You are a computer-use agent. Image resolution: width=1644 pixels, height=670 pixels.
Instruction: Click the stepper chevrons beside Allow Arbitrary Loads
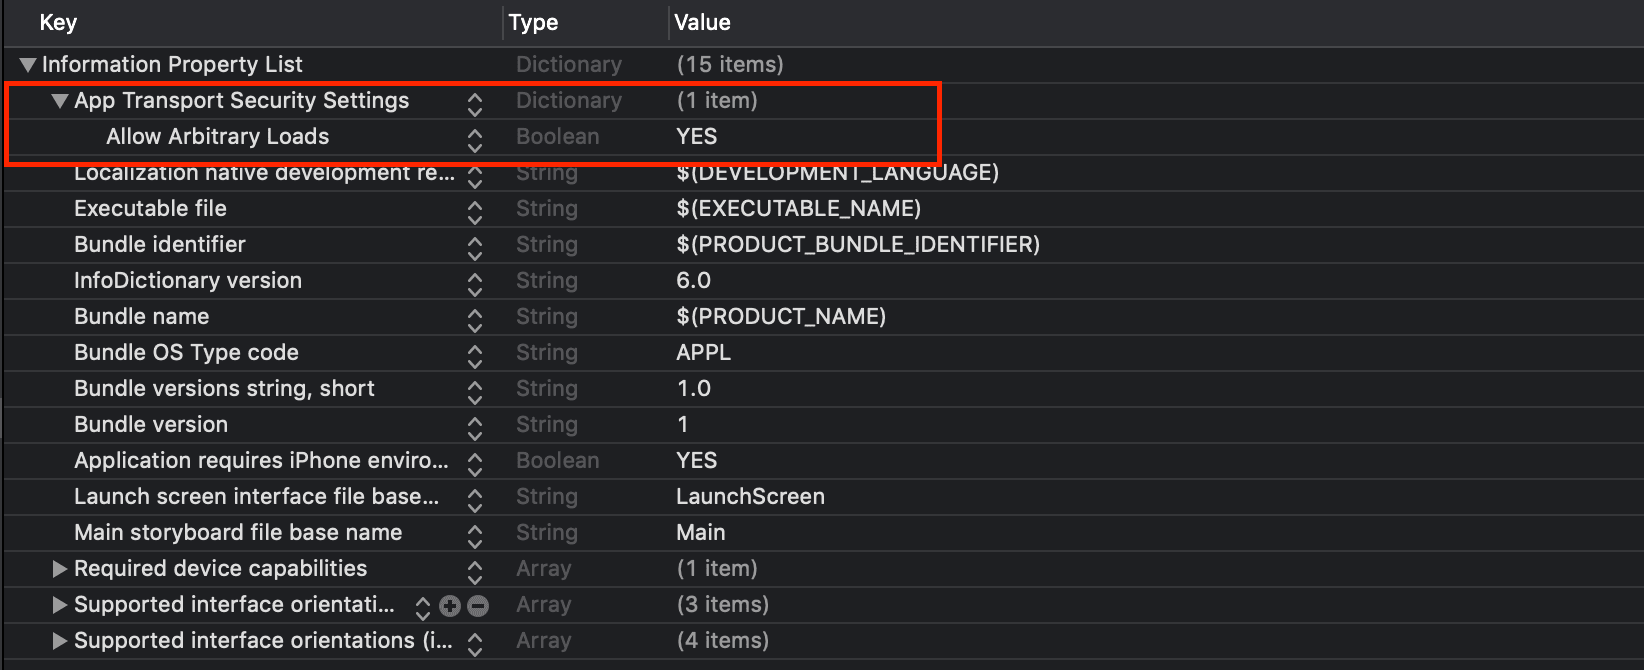(474, 136)
